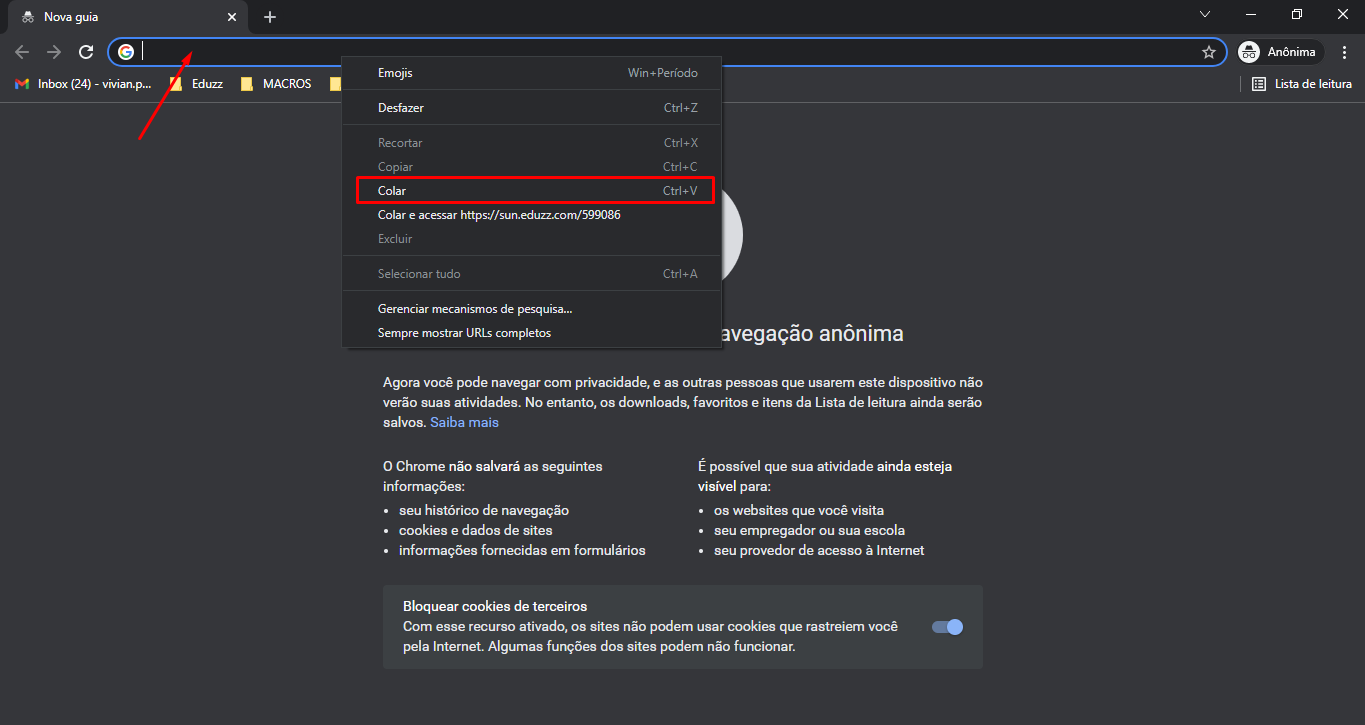Screen dimensions: 1365x725
Task: Open new tab with plus icon
Action: point(270,17)
